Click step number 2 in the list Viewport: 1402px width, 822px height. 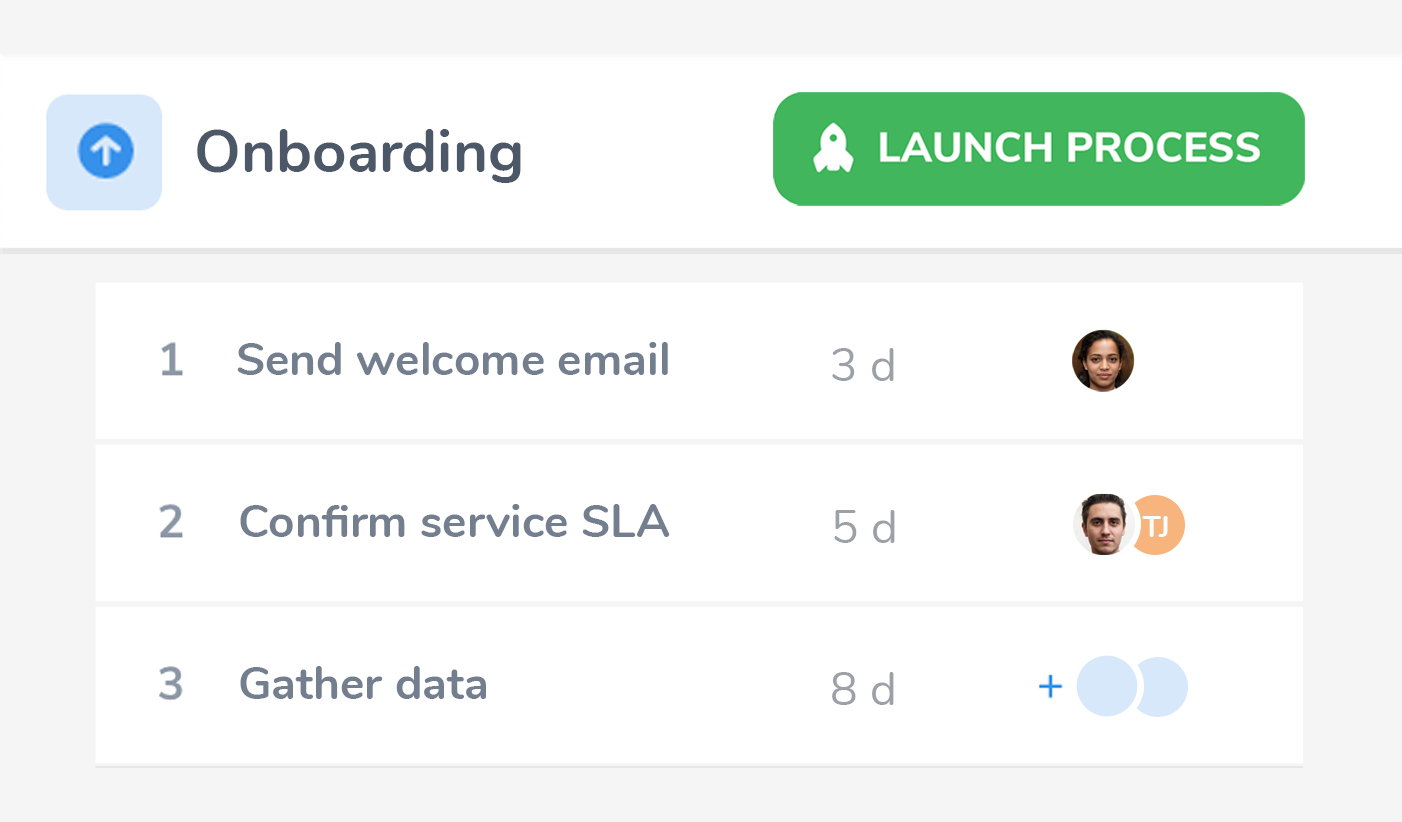click(x=171, y=523)
